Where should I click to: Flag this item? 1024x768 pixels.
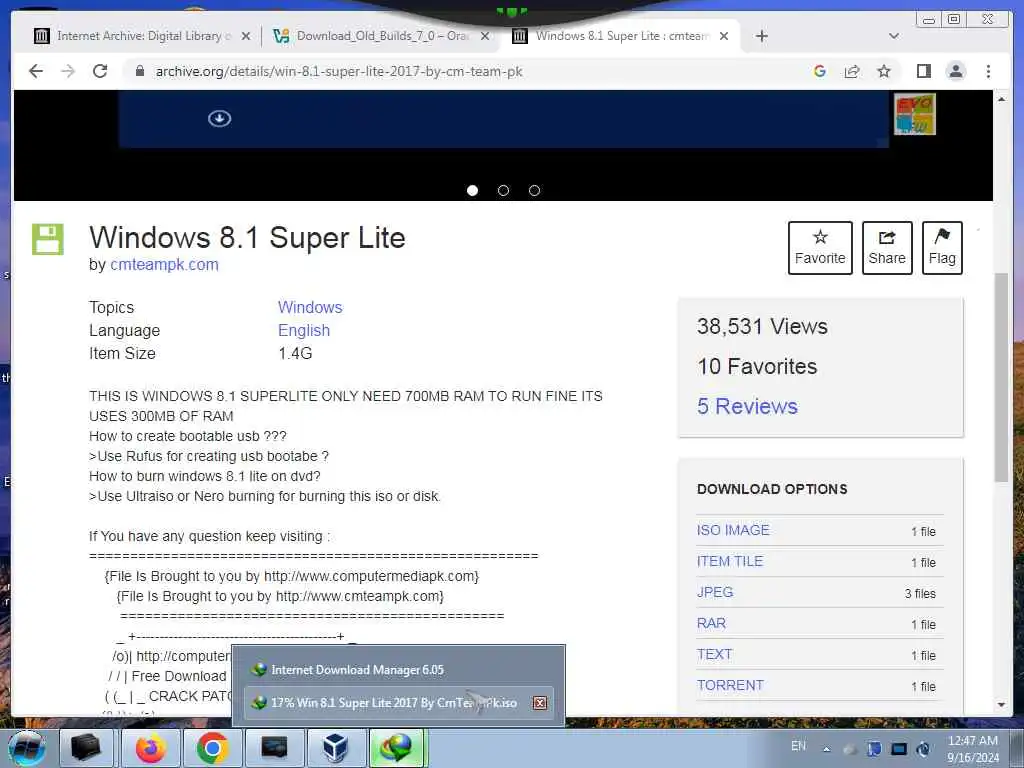click(x=942, y=248)
